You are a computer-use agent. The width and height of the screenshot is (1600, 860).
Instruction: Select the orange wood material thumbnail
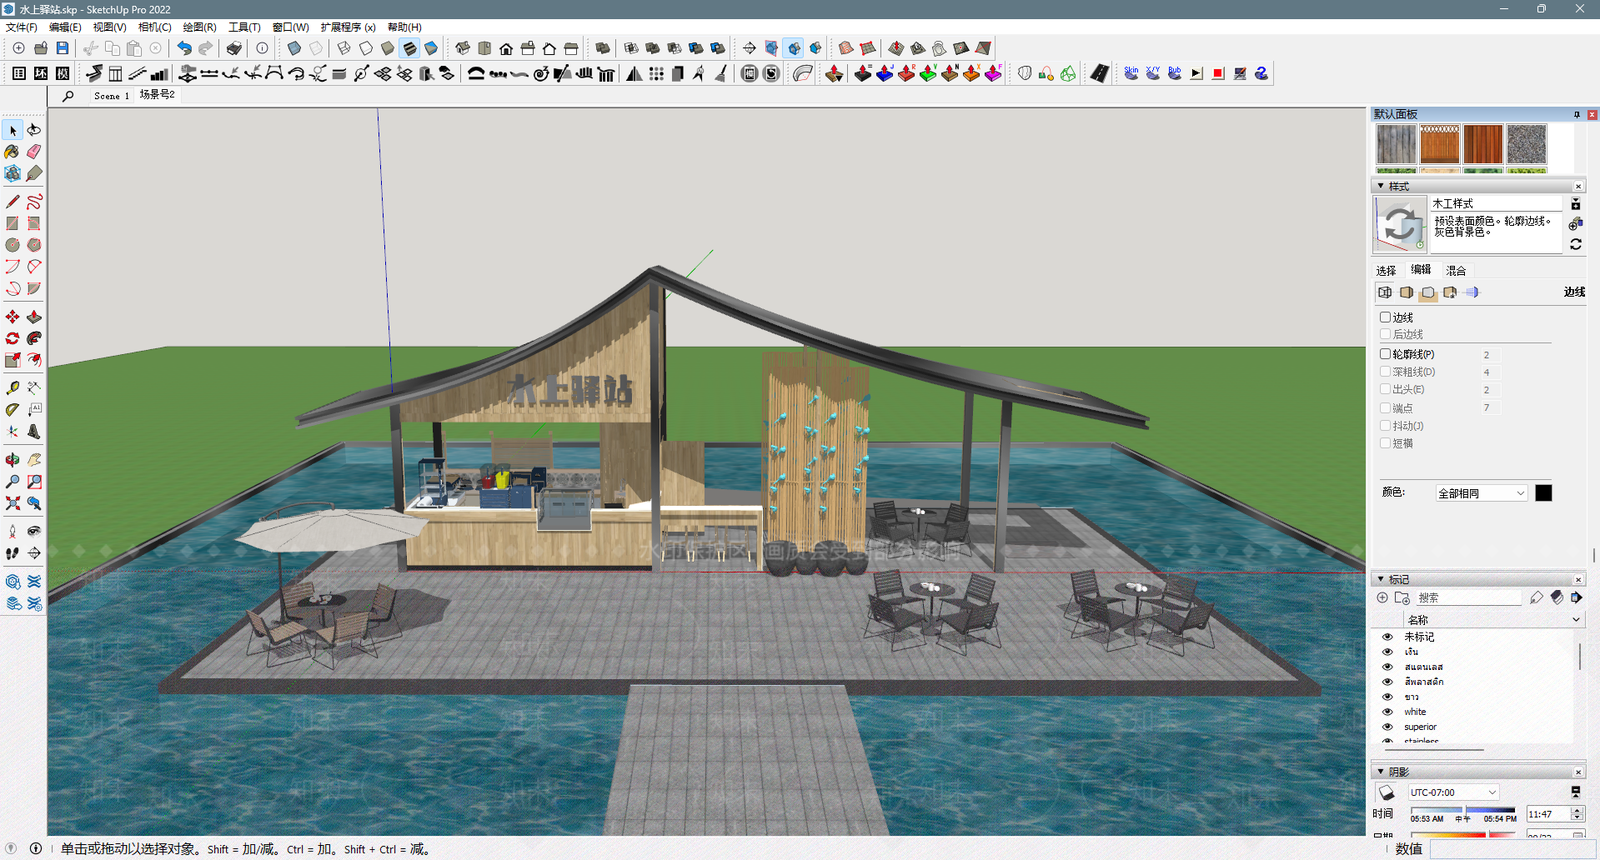[1440, 145]
